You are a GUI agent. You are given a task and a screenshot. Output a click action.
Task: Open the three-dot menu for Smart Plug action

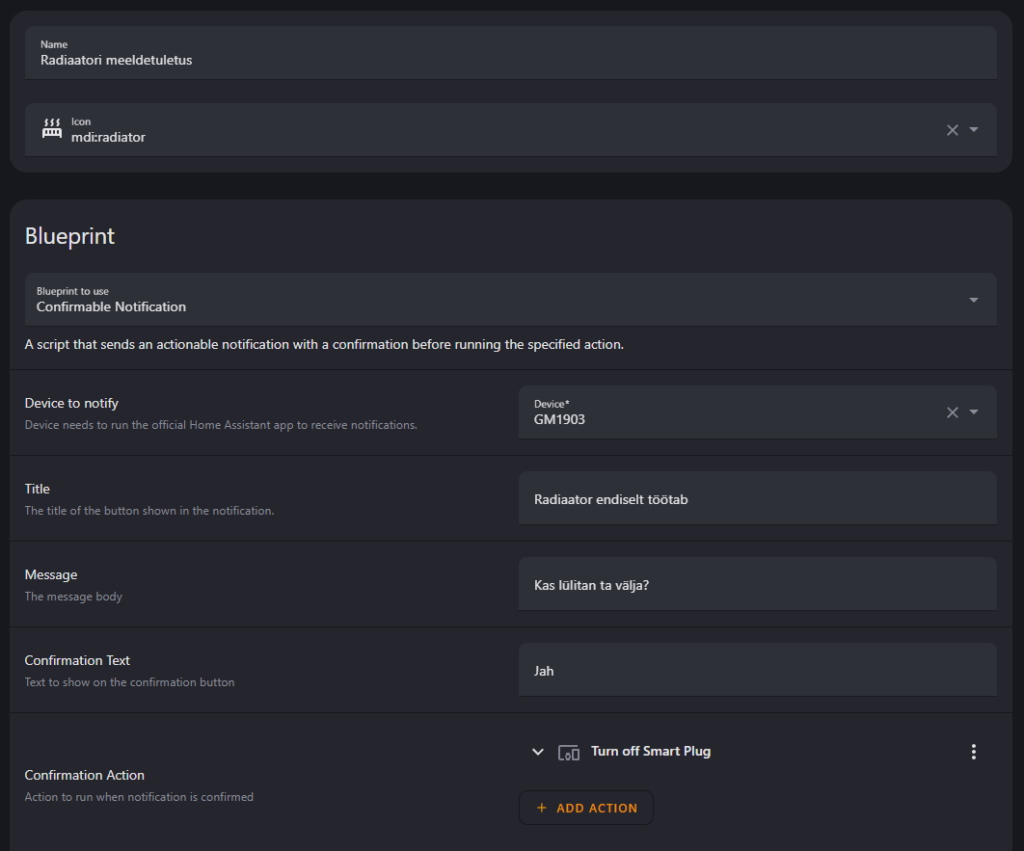tap(973, 752)
